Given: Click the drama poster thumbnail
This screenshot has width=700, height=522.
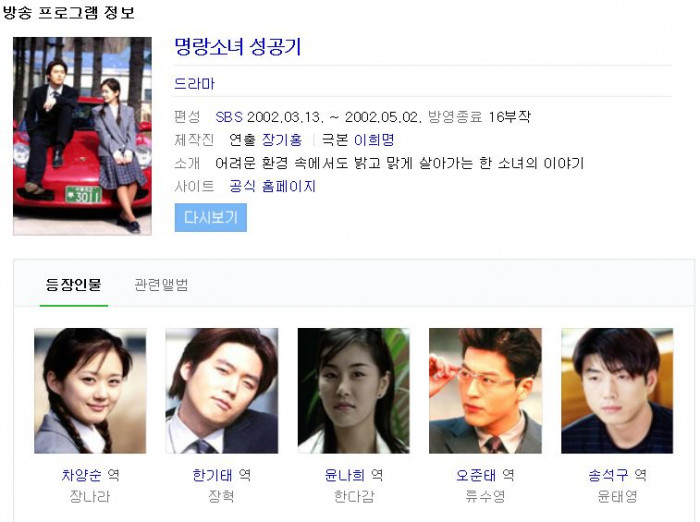Looking at the screenshot, I should click(x=83, y=136).
